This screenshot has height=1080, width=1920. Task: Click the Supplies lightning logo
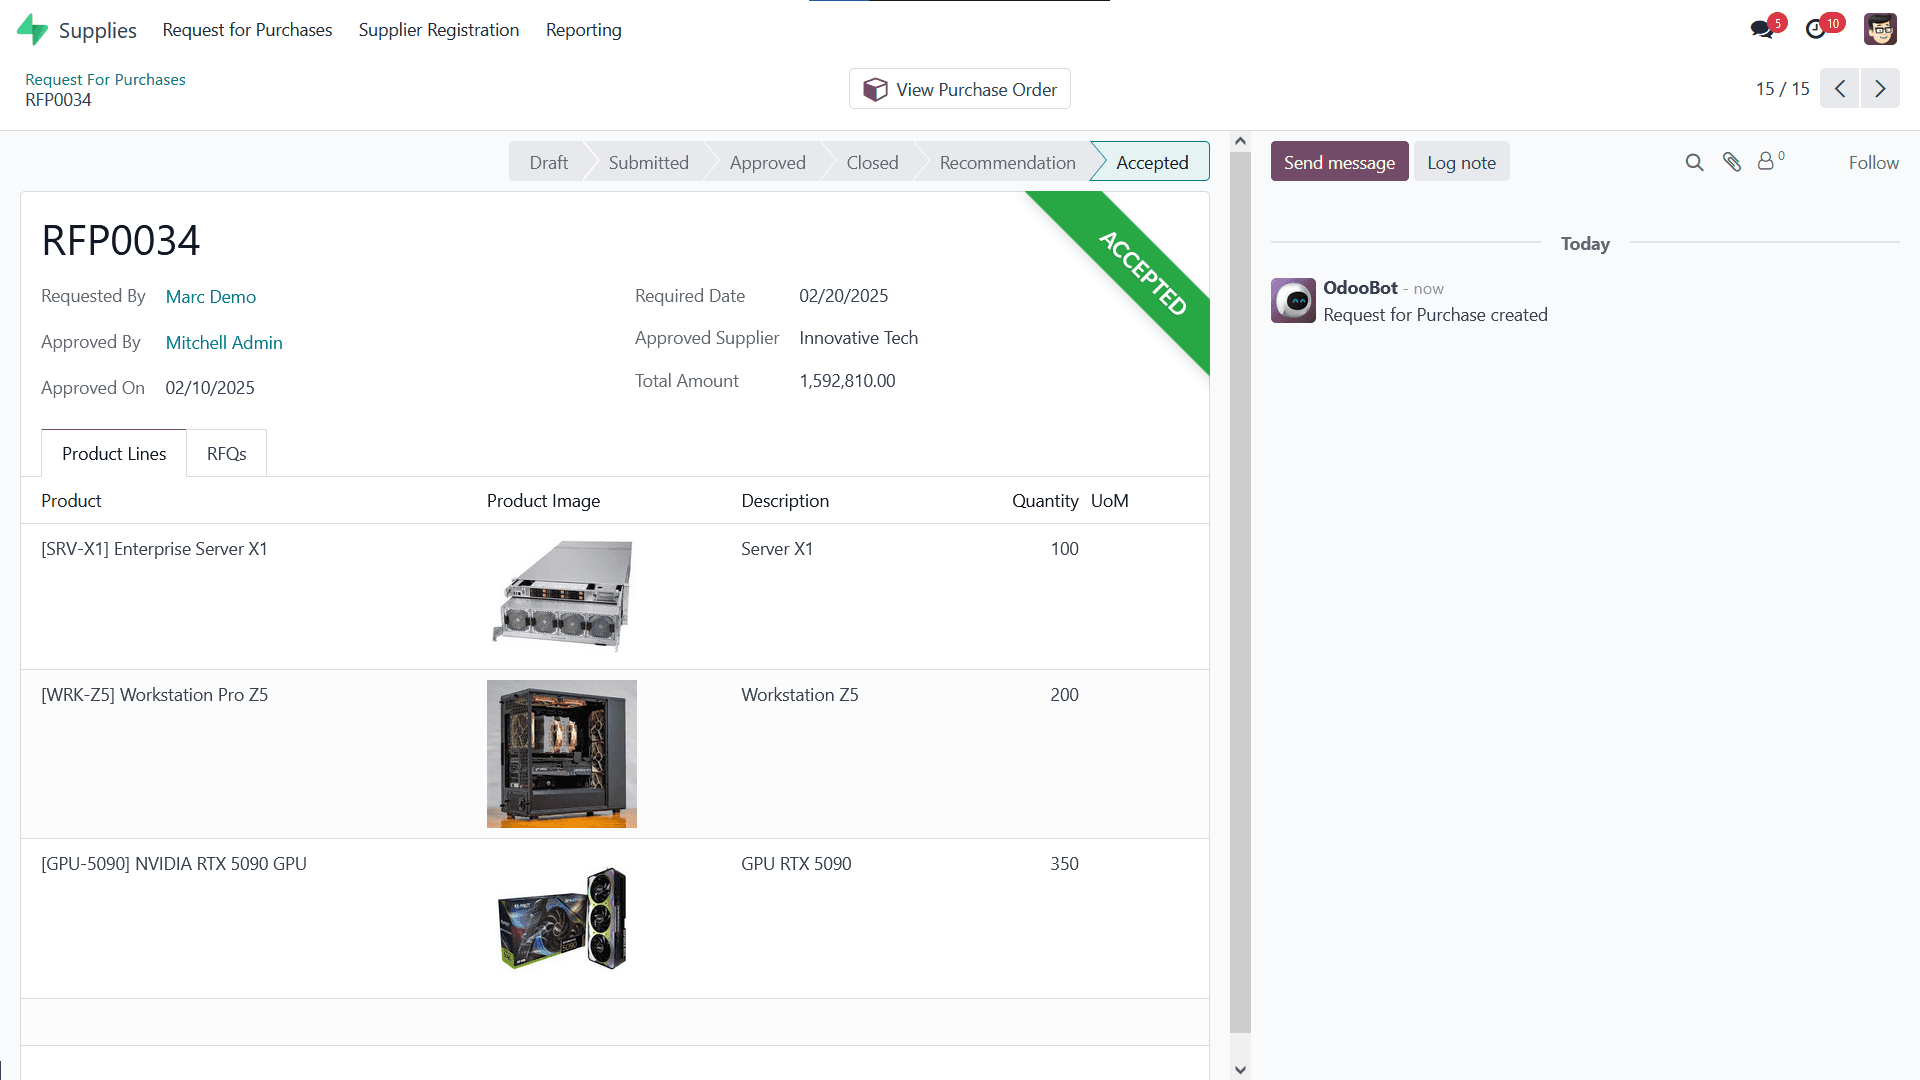[x=33, y=29]
